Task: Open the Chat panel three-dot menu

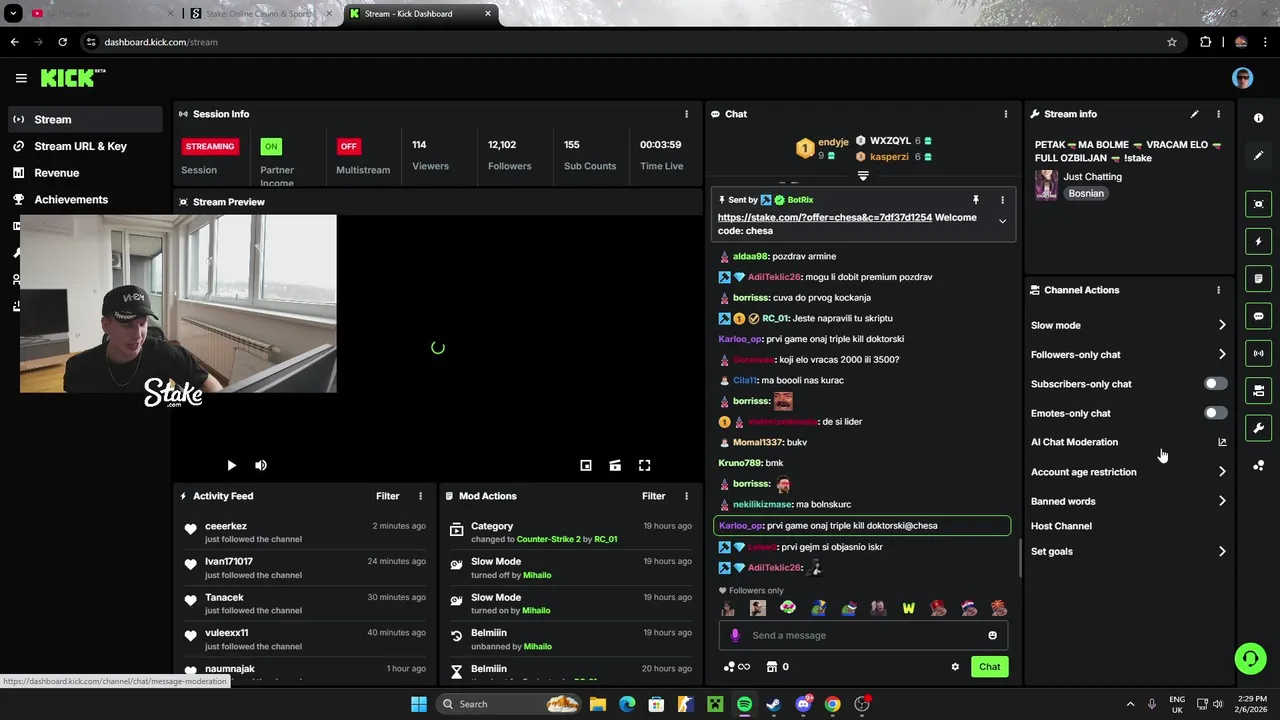Action: click(1006, 114)
